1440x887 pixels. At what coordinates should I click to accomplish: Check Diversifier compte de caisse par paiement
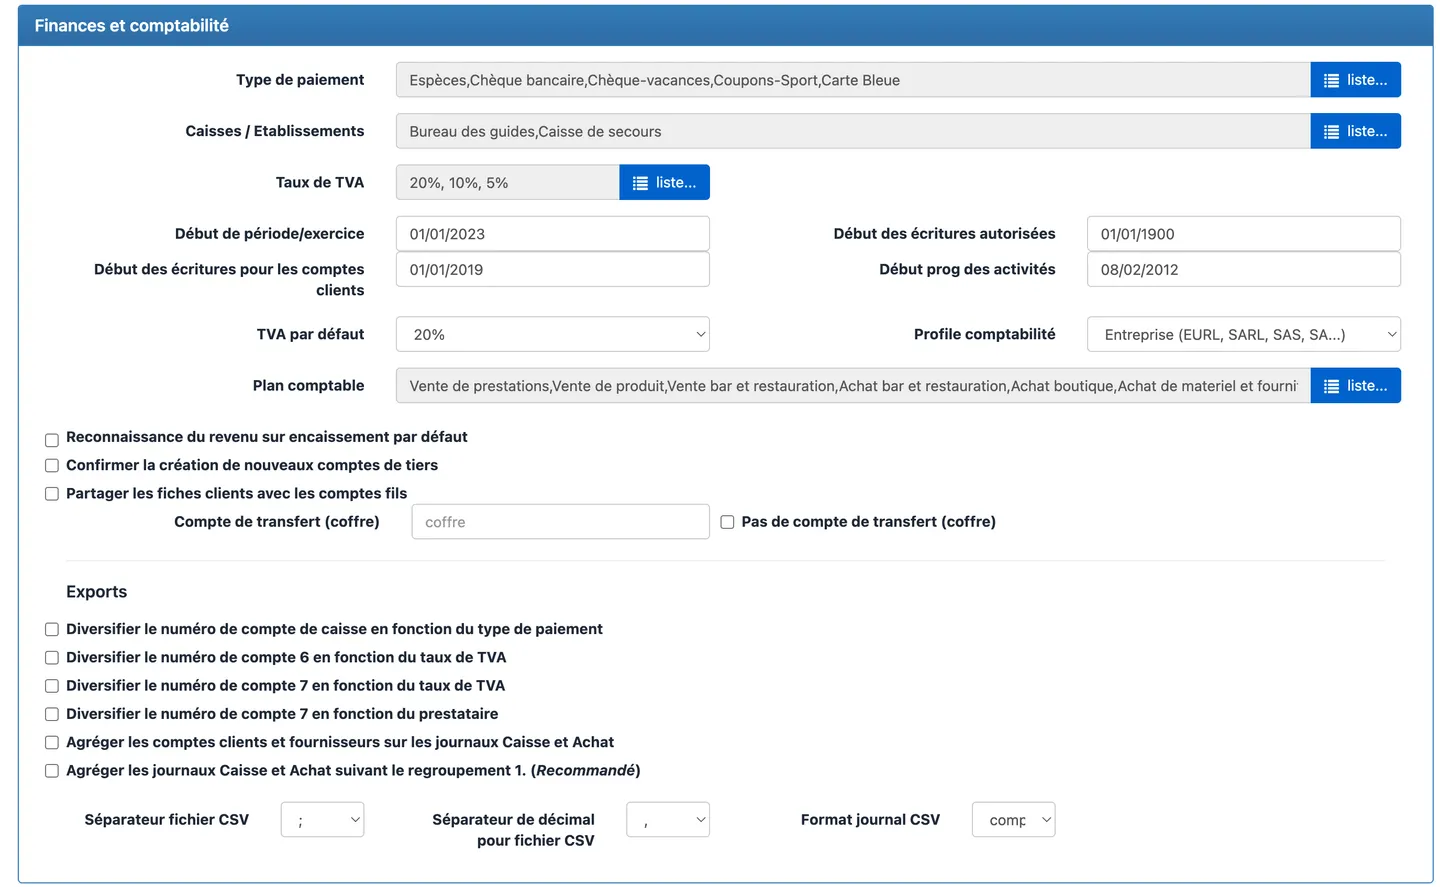52,629
